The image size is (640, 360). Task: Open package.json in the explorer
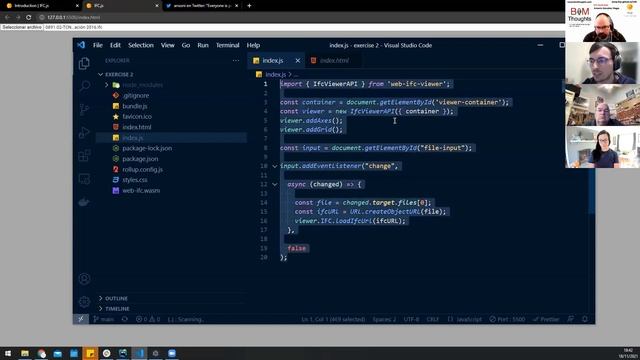click(x=140, y=159)
